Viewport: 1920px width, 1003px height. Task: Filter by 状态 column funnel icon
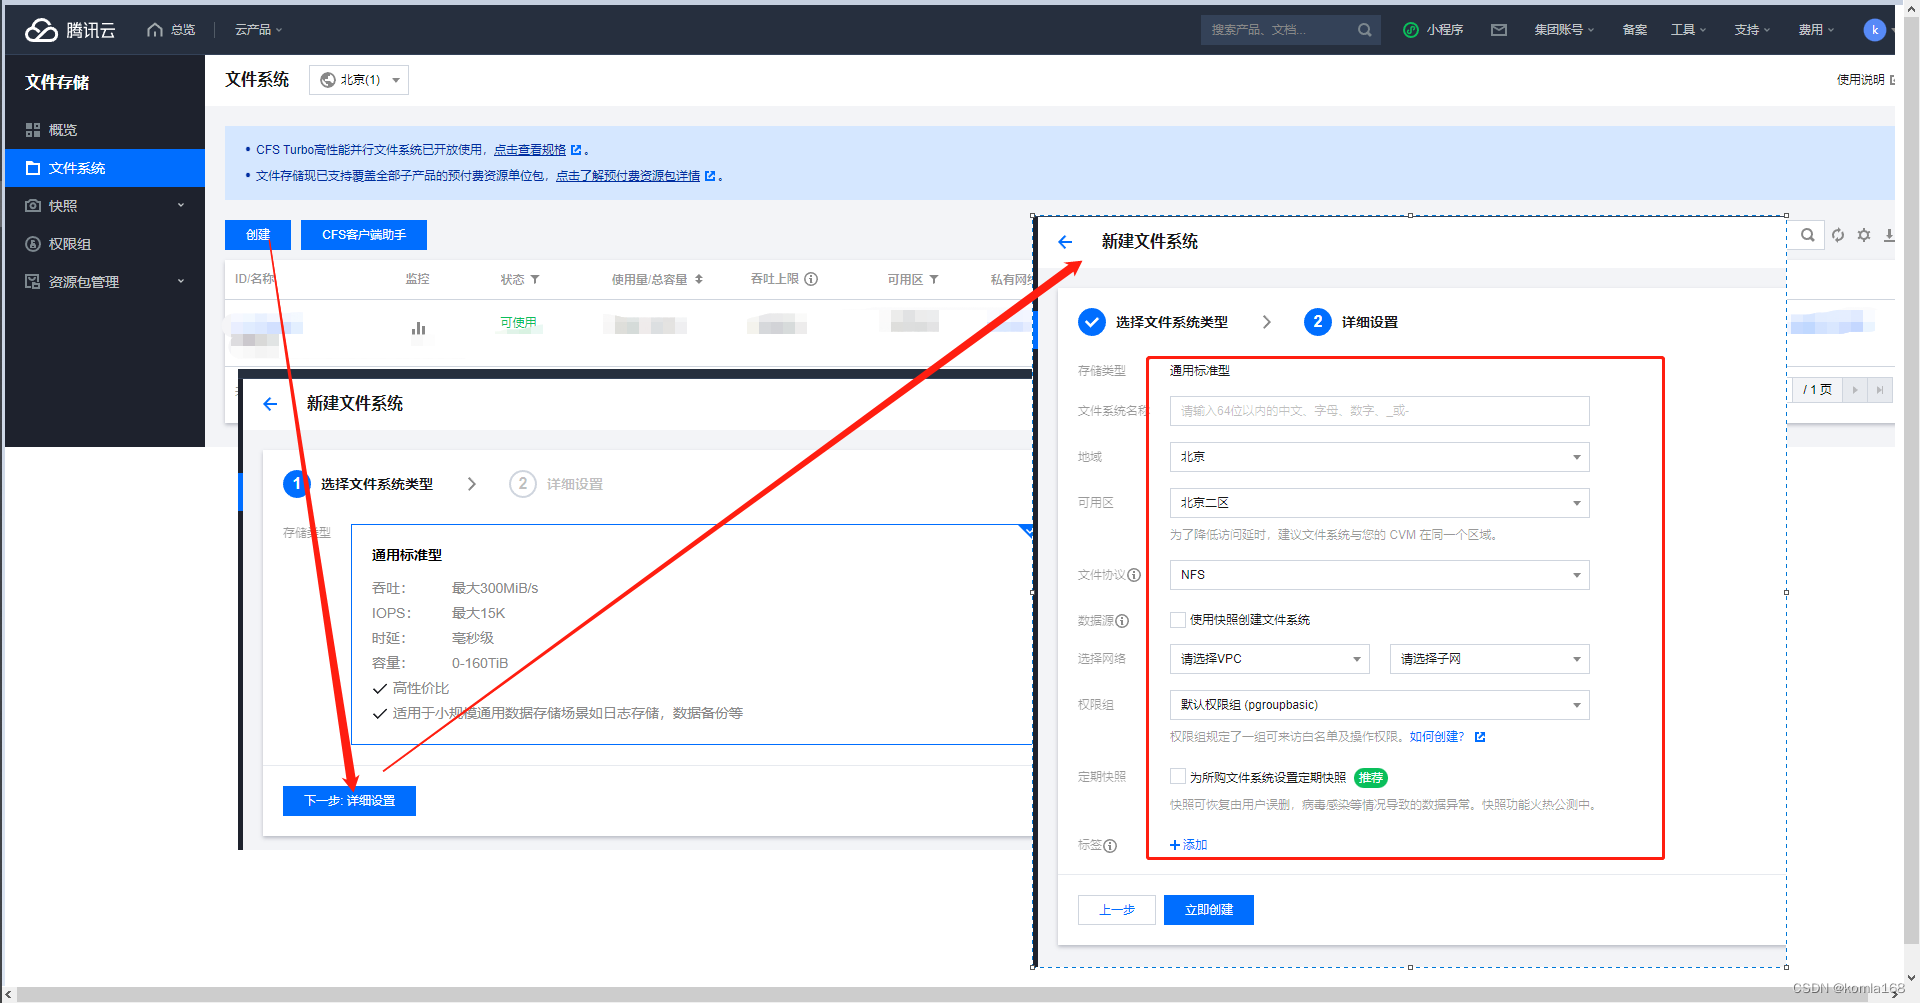click(x=535, y=280)
